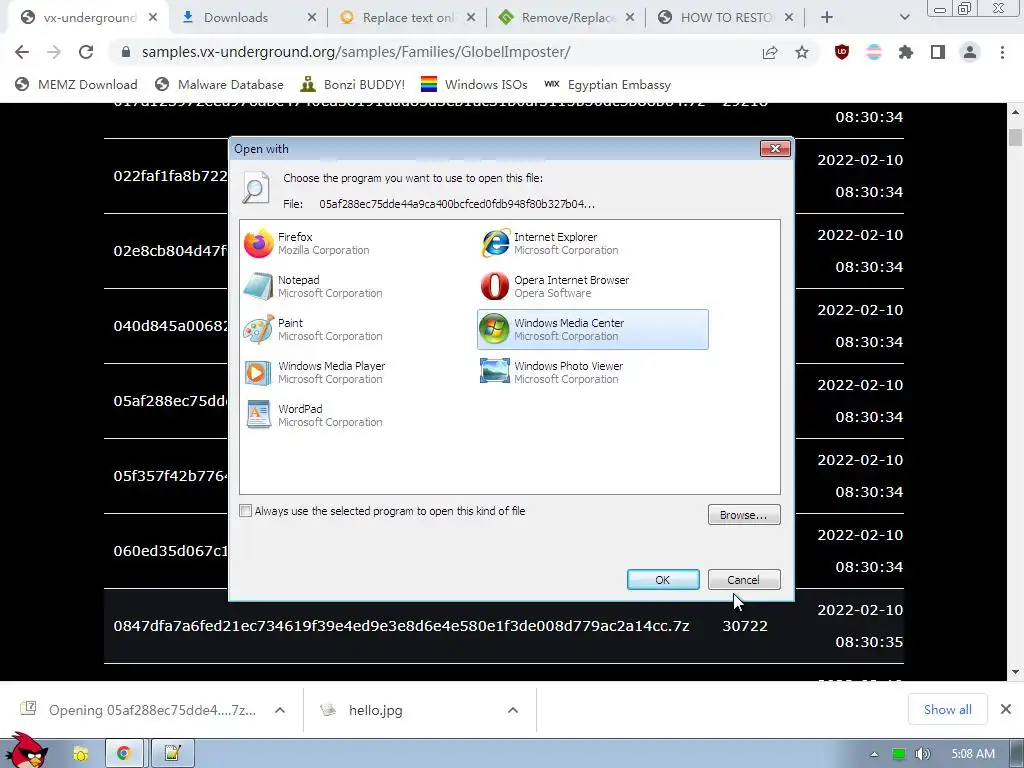This screenshot has height=768, width=1024.
Task: Select the Windows Media Center entry
Action: [x=592, y=330]
